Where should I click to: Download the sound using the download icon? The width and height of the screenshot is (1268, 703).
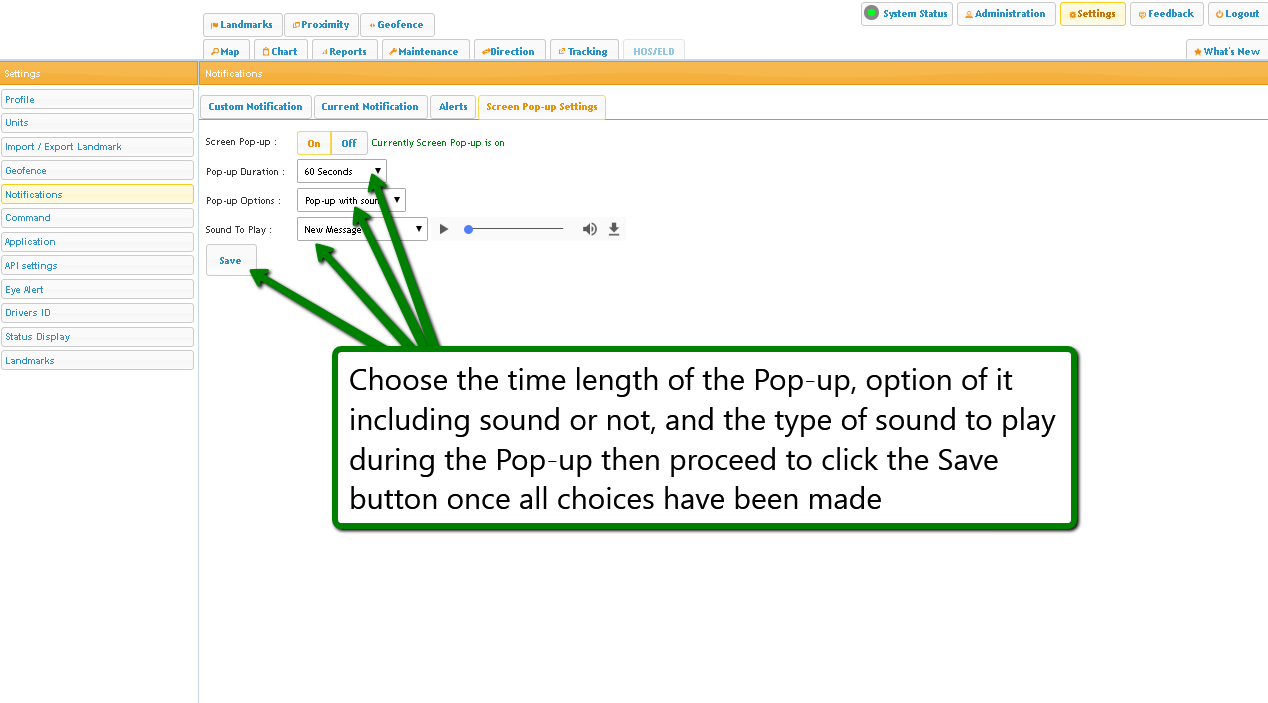coord(614,229)
